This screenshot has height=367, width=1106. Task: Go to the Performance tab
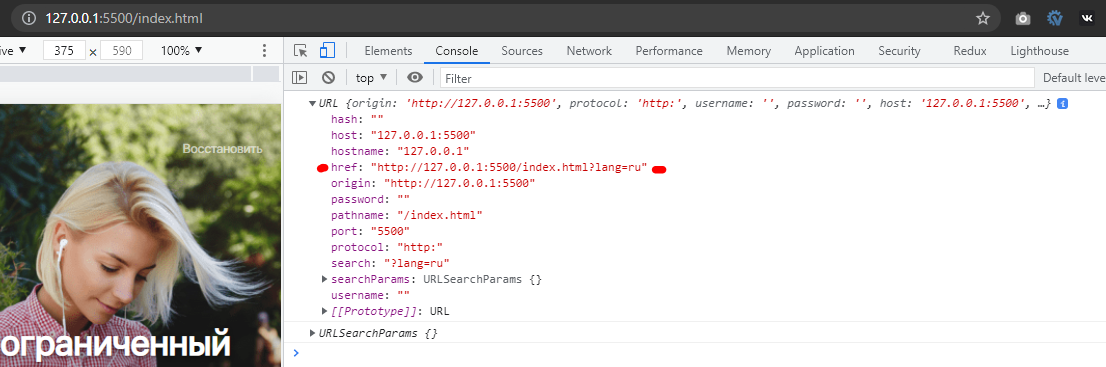pyautogui.click(x=669, y=51)
